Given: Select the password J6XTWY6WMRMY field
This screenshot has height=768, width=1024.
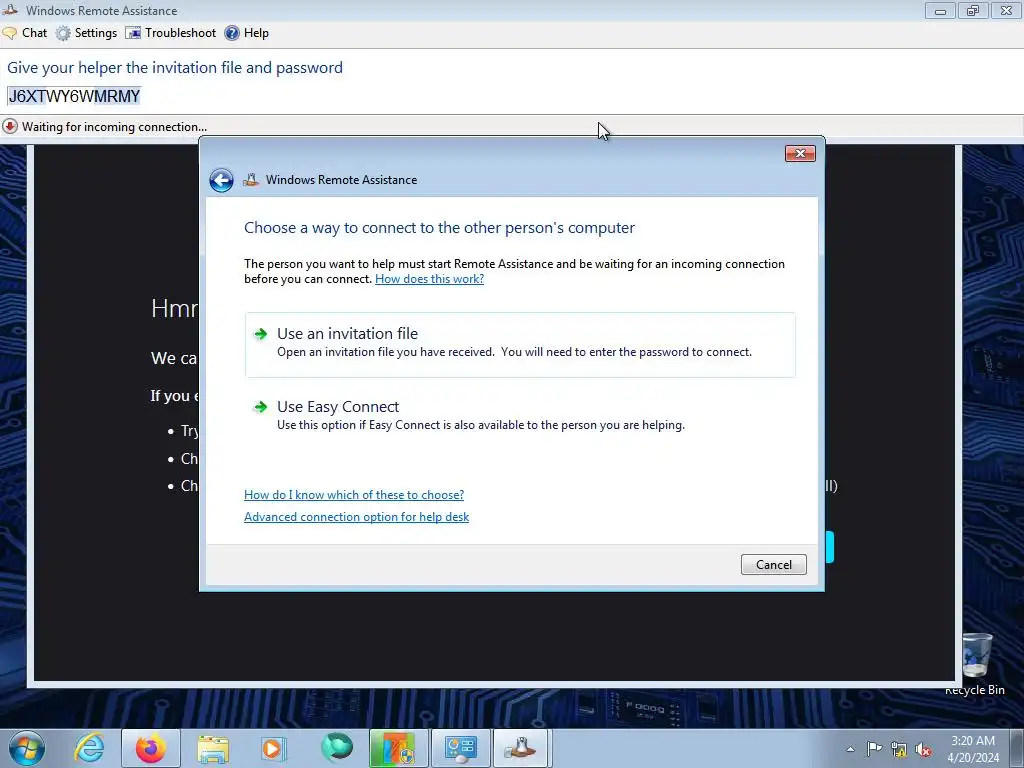Looking at the screenshot, I should click(x=74, y=97).
